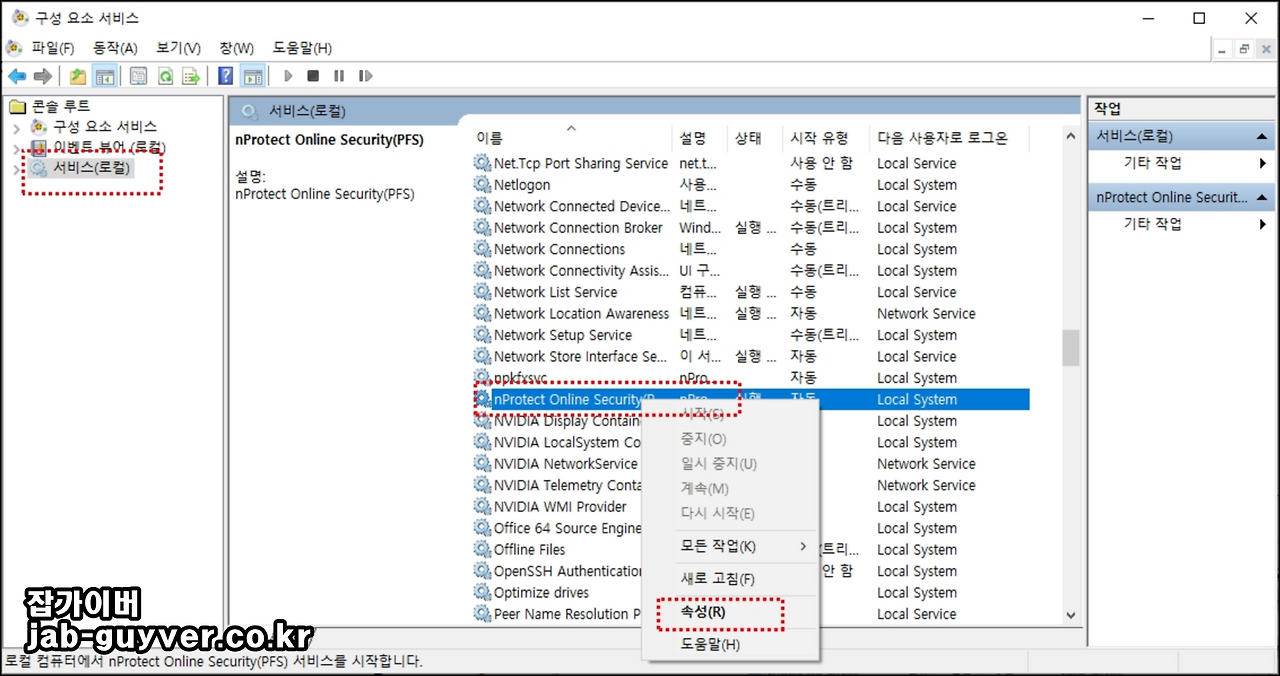1280x676 pixels.
Task: Start the service using the play toolbar icon
Action: 288,75
